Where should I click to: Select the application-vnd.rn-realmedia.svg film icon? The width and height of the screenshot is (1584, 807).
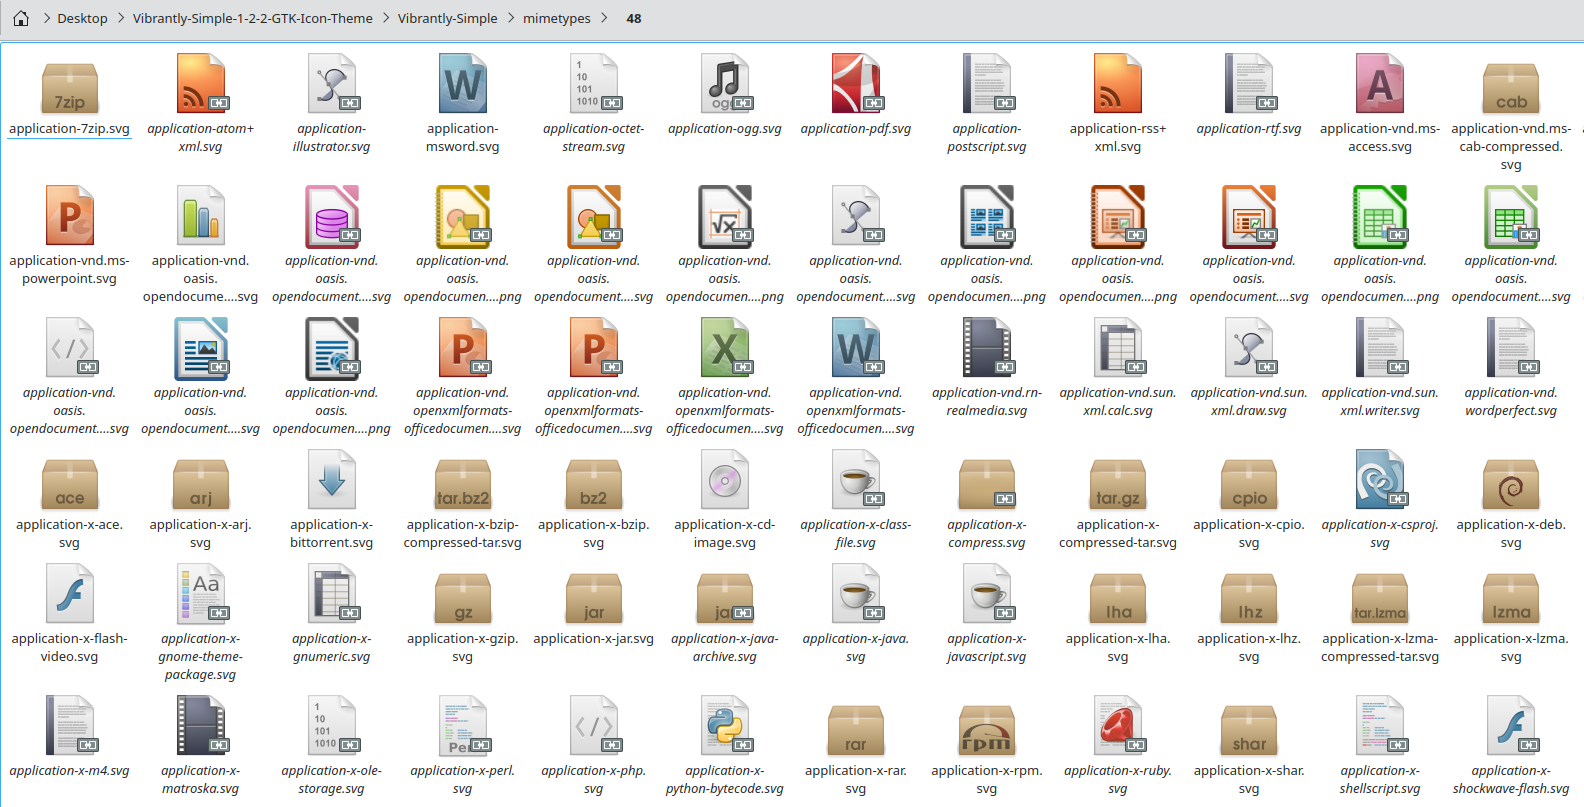pyautogui.click(x=987, y=348)
